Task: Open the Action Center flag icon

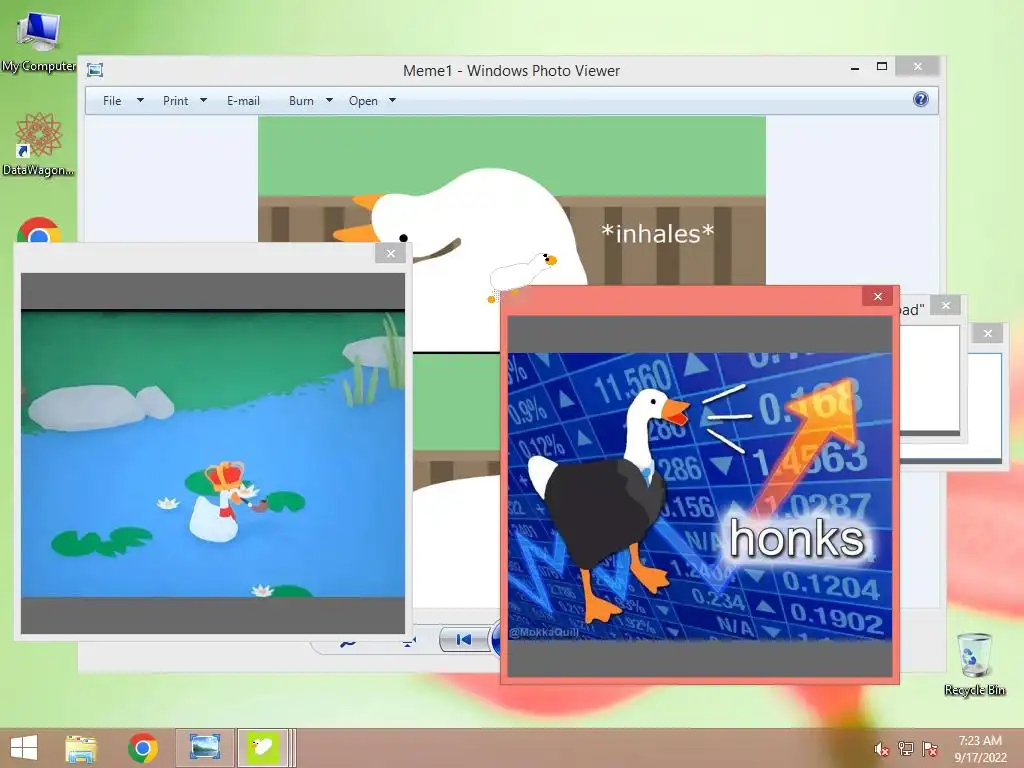Action: coord(929,748)
